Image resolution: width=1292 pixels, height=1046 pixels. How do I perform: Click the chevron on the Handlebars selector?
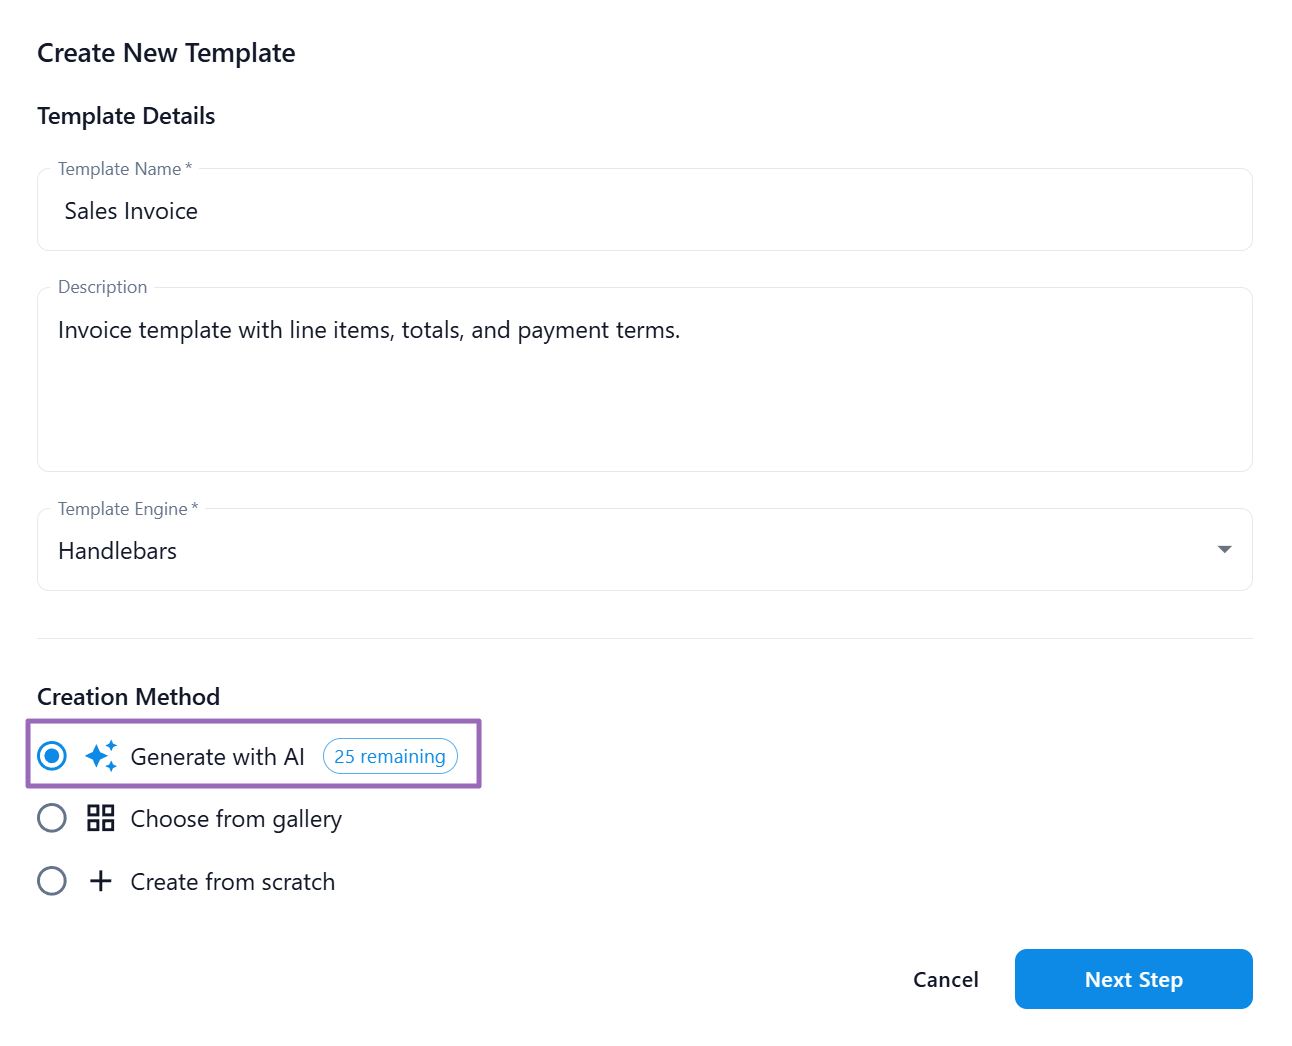click(x=1223, y=549)
